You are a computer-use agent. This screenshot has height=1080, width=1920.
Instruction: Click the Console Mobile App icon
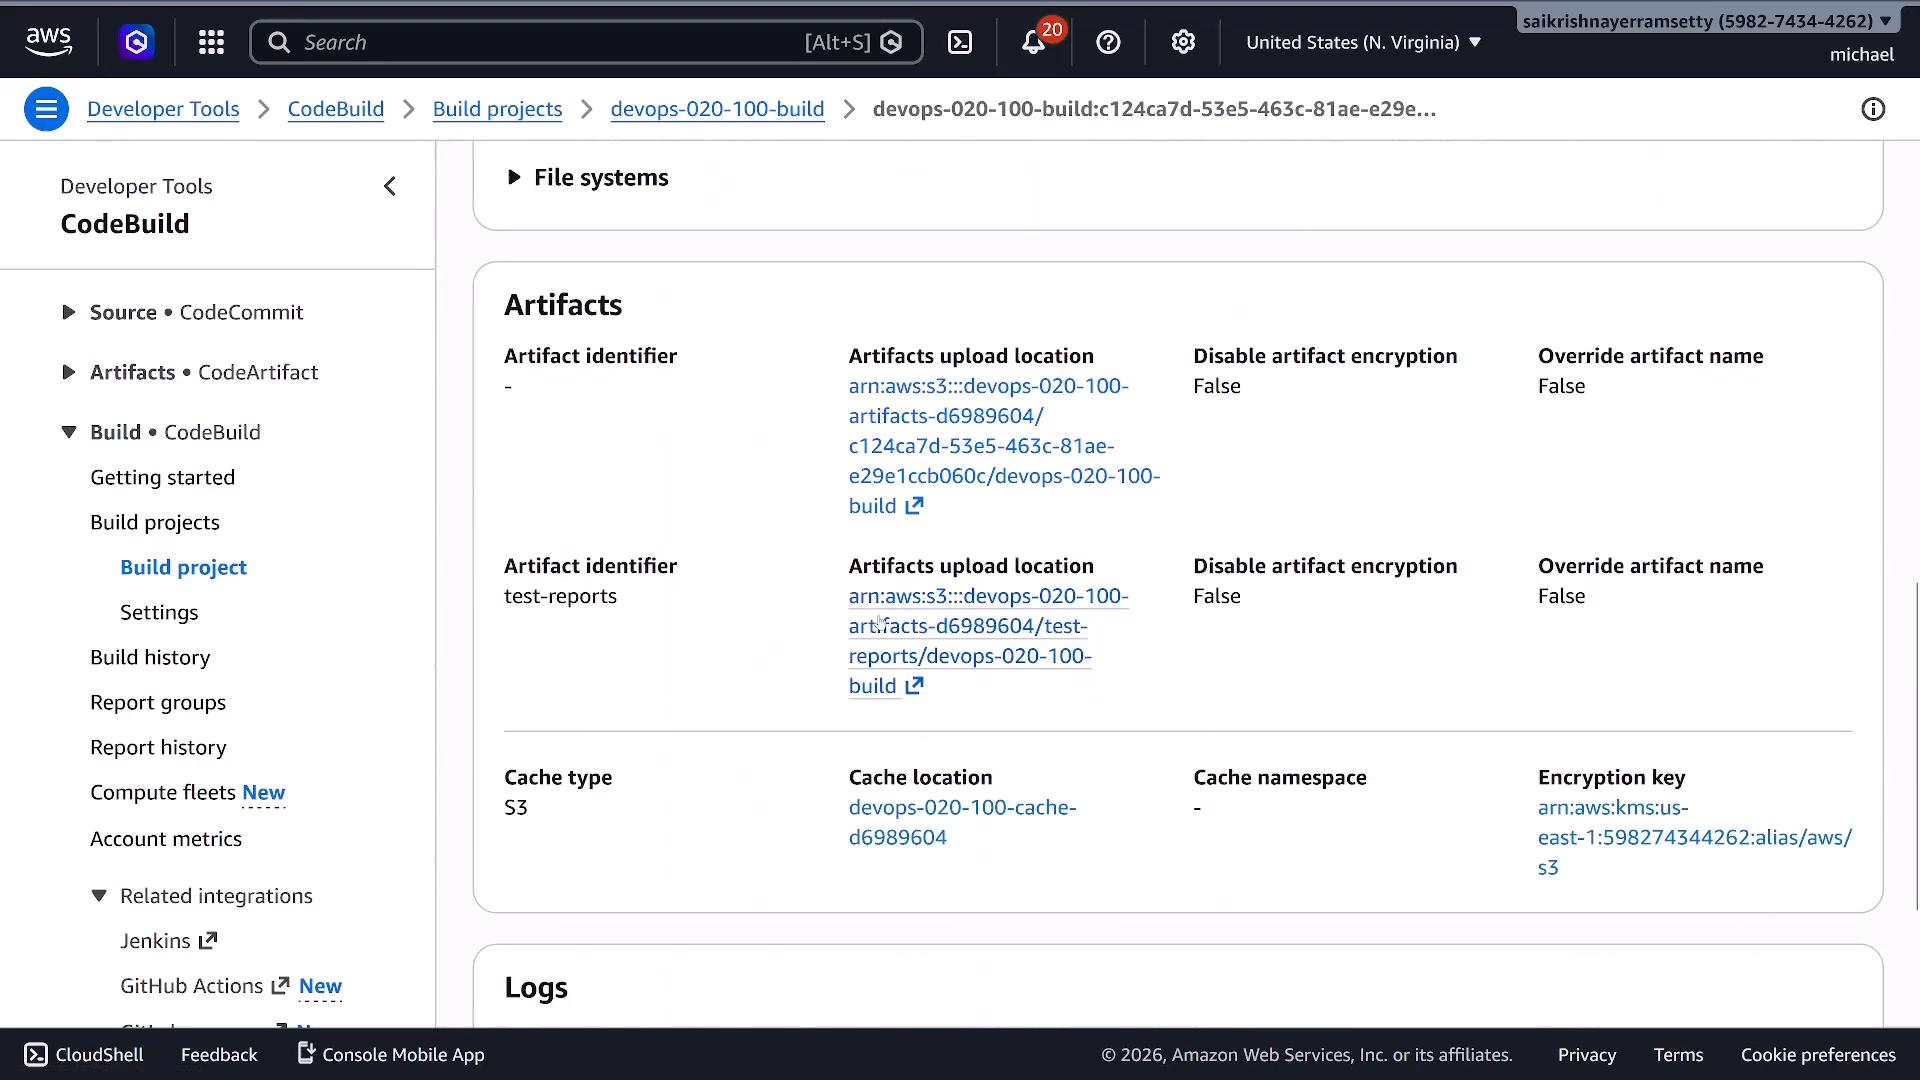click(x=306, y=1054)
